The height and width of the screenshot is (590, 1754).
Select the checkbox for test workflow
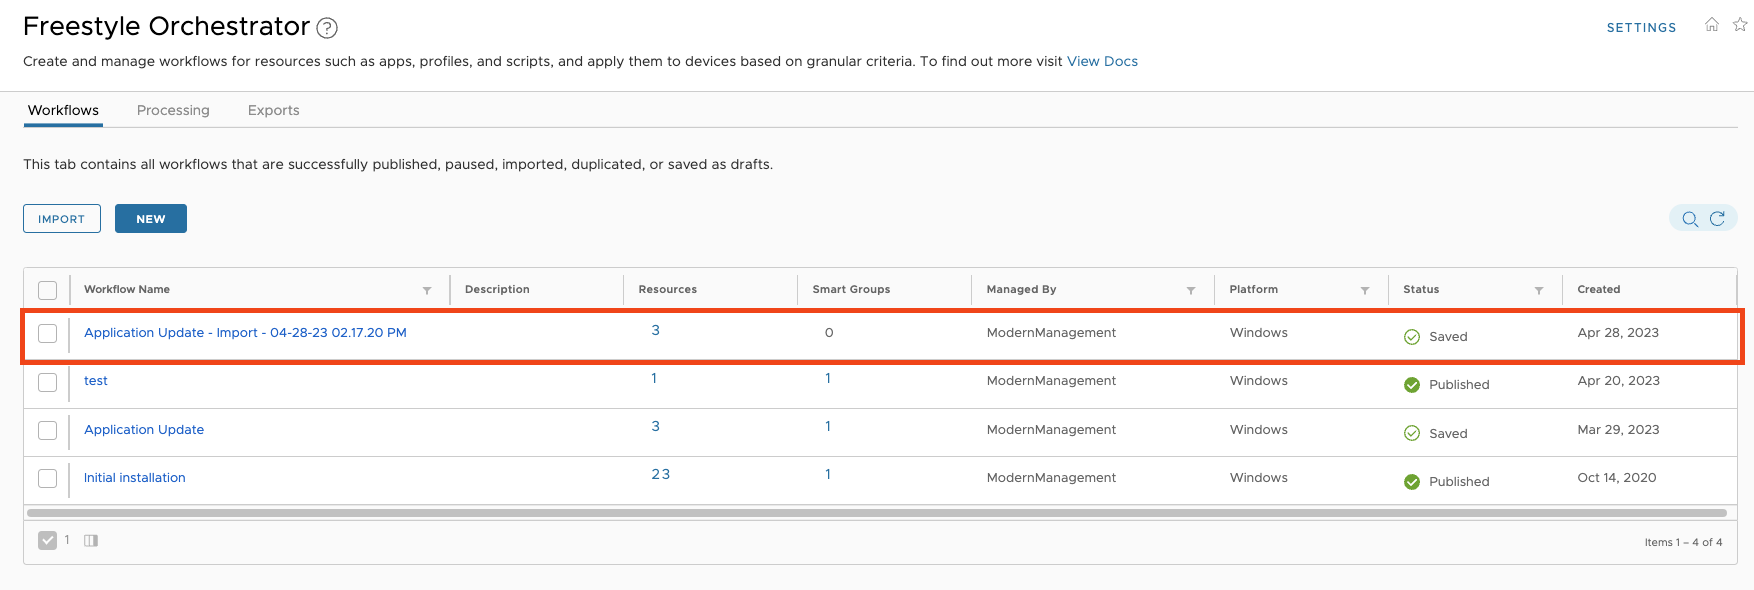pyautogui.click(x=48, y=382)
